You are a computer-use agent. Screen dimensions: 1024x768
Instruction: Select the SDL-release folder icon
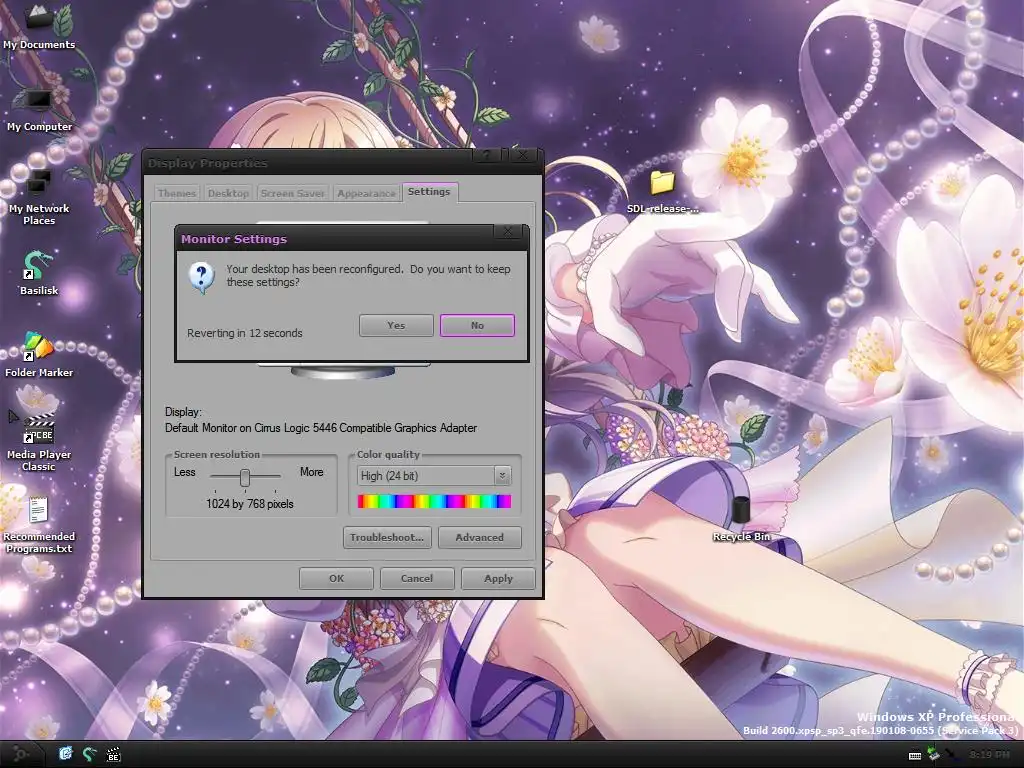662,191
